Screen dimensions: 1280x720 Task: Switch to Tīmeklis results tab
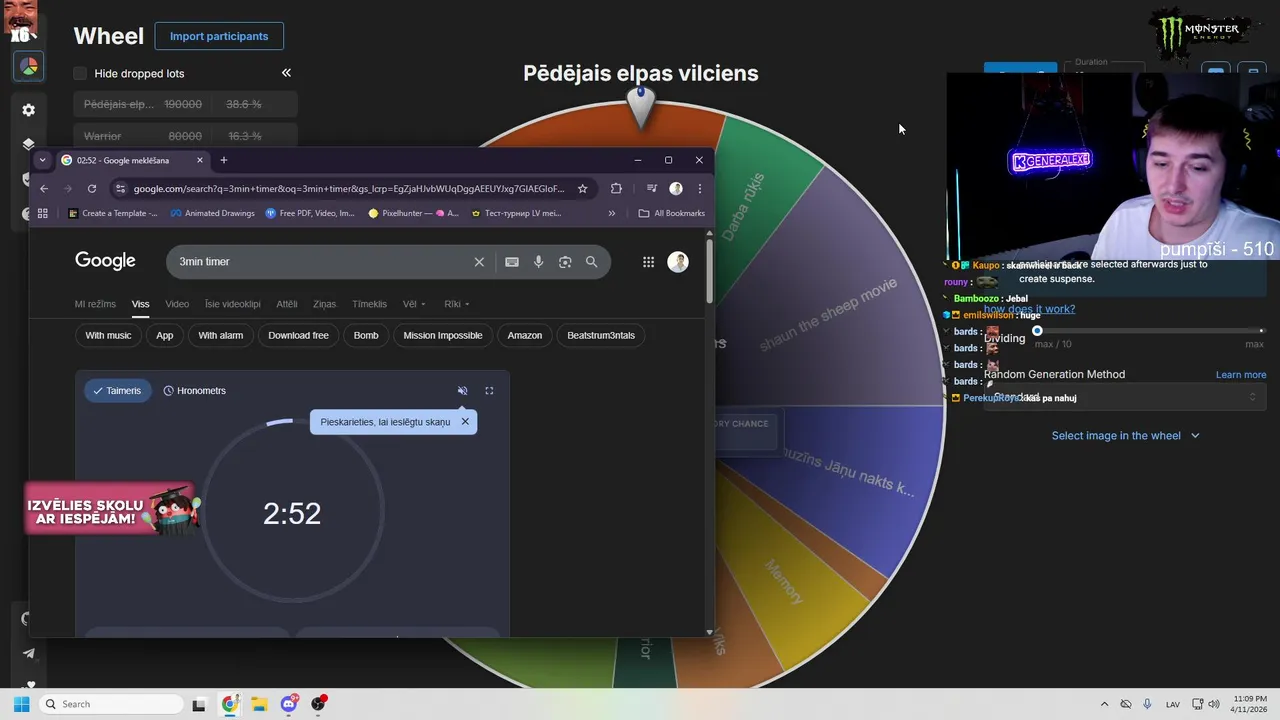click(369, 304)
